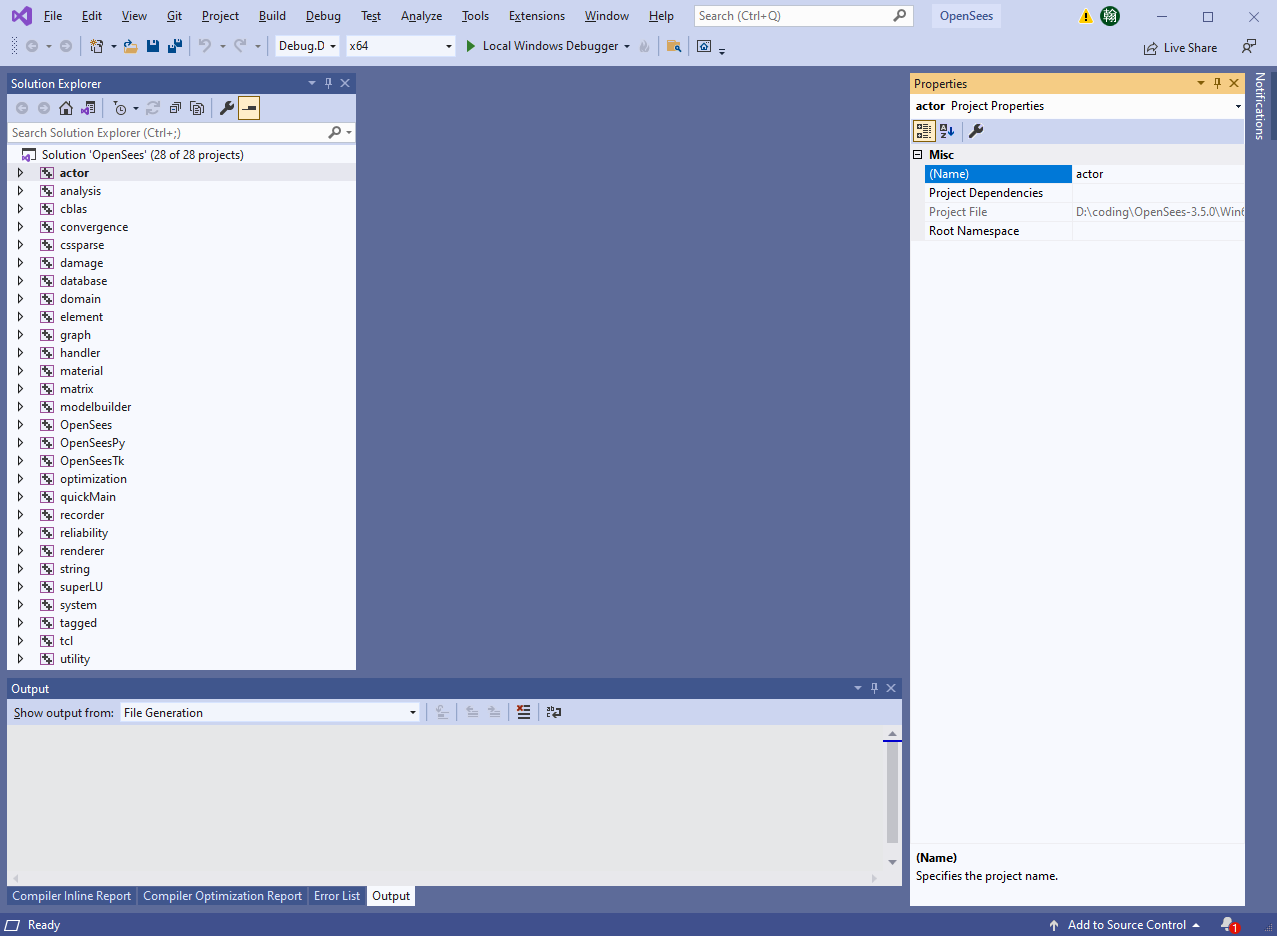Toggle Categorized view in Properties panel
Viewport: 1277px width, 936px height.
924,131
